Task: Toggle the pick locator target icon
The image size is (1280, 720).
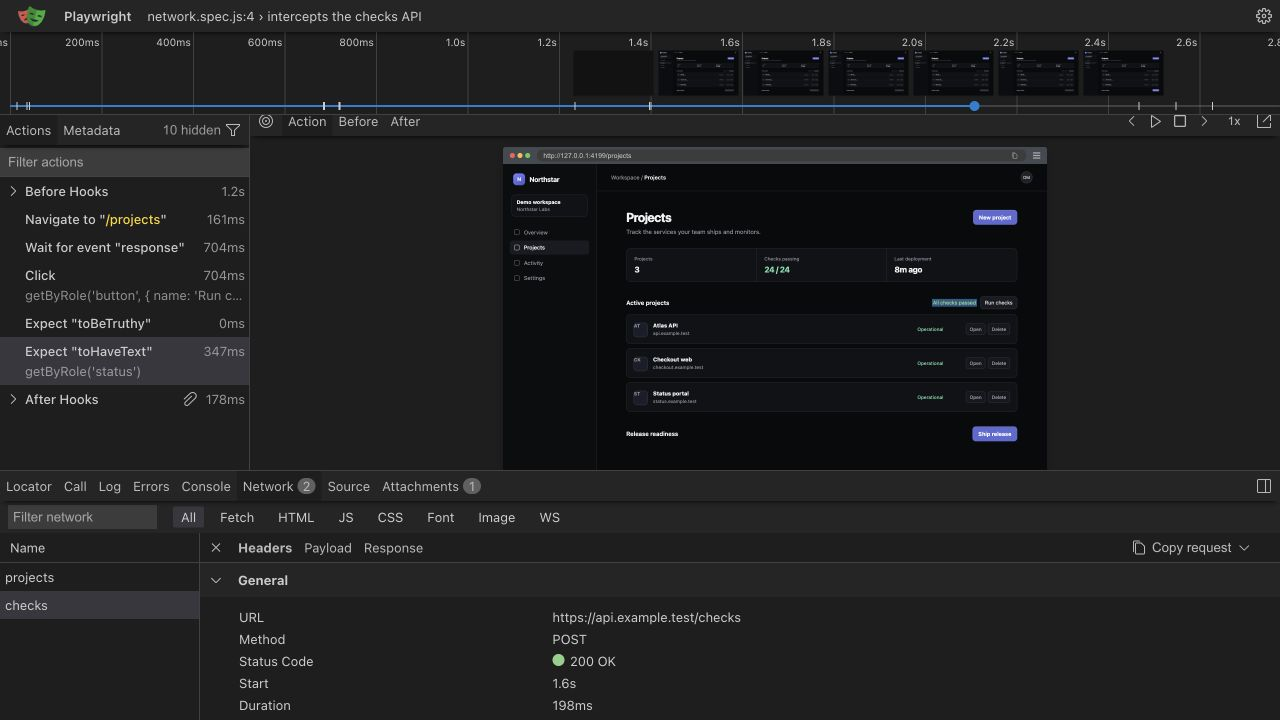Action: [x=266, y=121]
